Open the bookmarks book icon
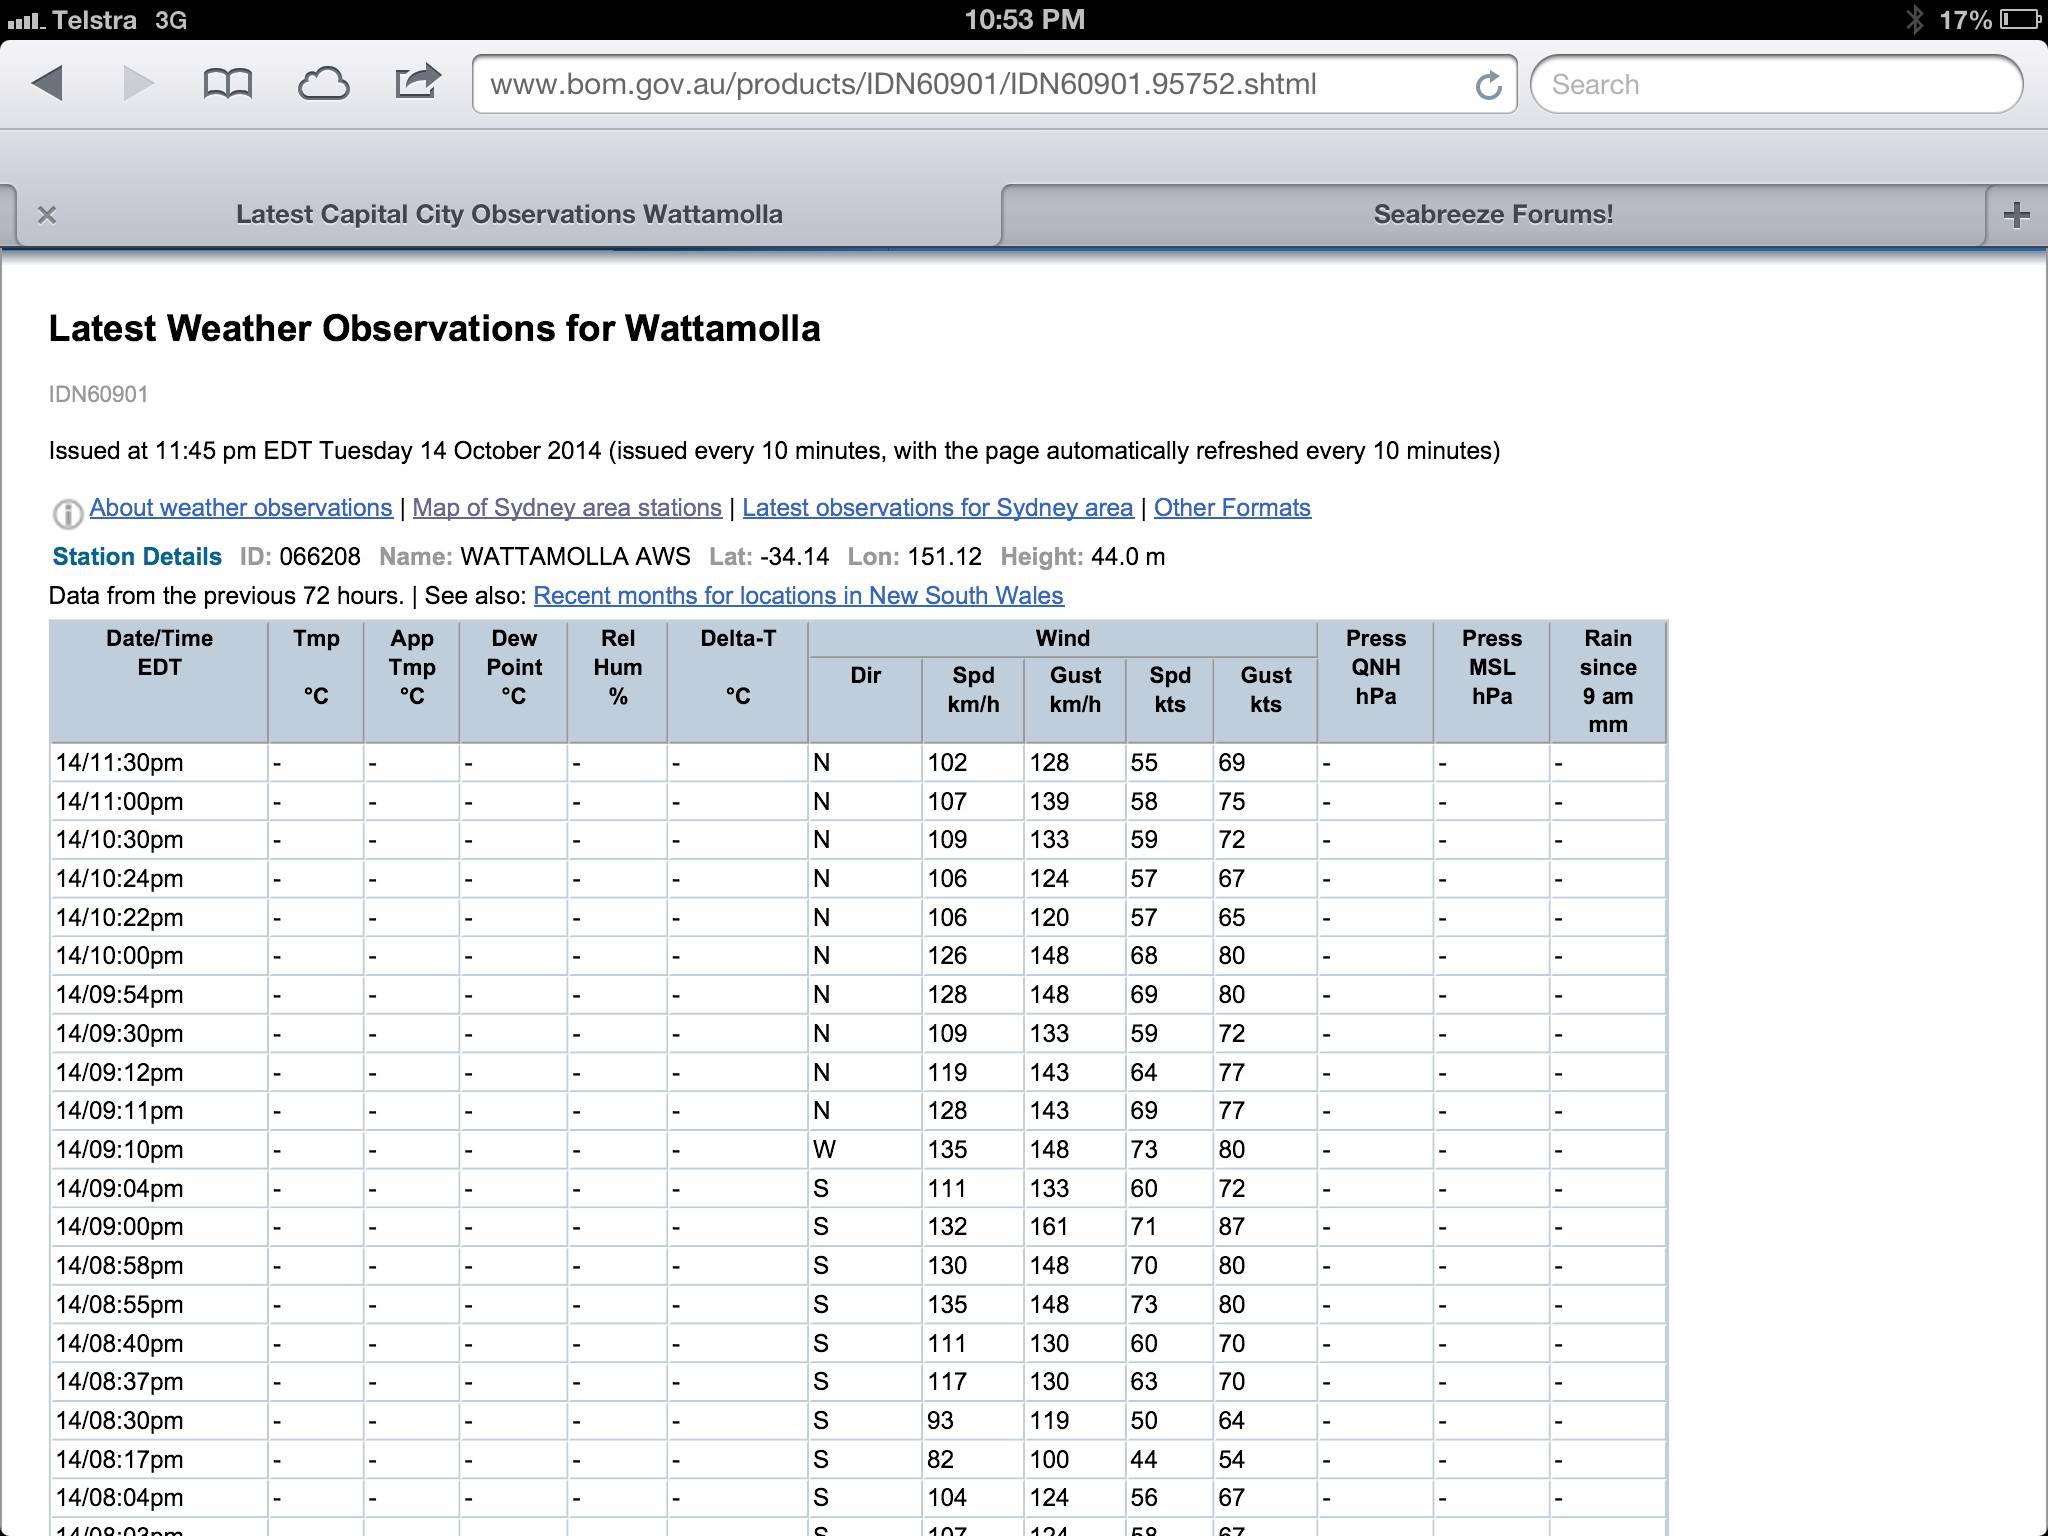Image resolution: width=2048 pixels, height=1536 pixels. pos(227,84)
